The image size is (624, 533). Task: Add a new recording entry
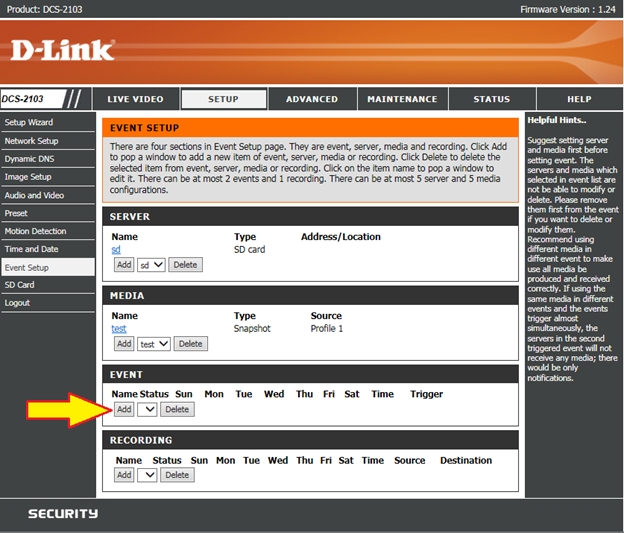pos(123,475)
